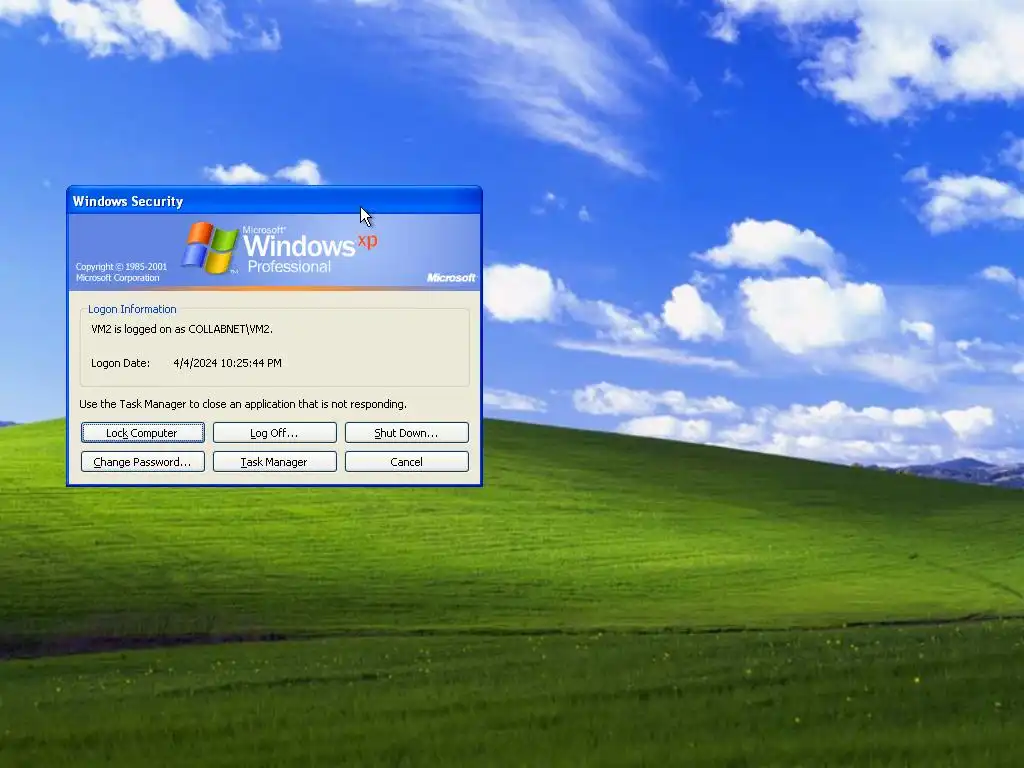The image size is (1024, 768).
Task: Click the Task Manager hint sentence
Action: point(243,404)
